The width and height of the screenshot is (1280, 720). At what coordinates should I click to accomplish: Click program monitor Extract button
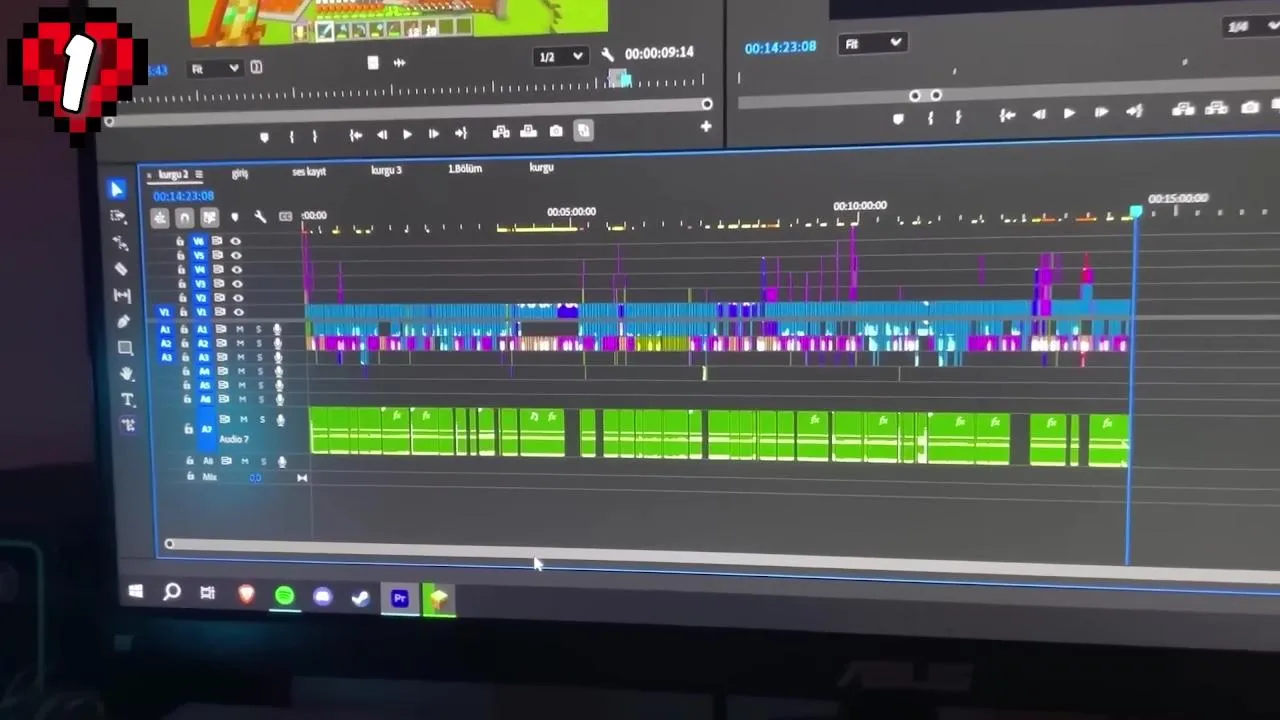click(1216, 108)
